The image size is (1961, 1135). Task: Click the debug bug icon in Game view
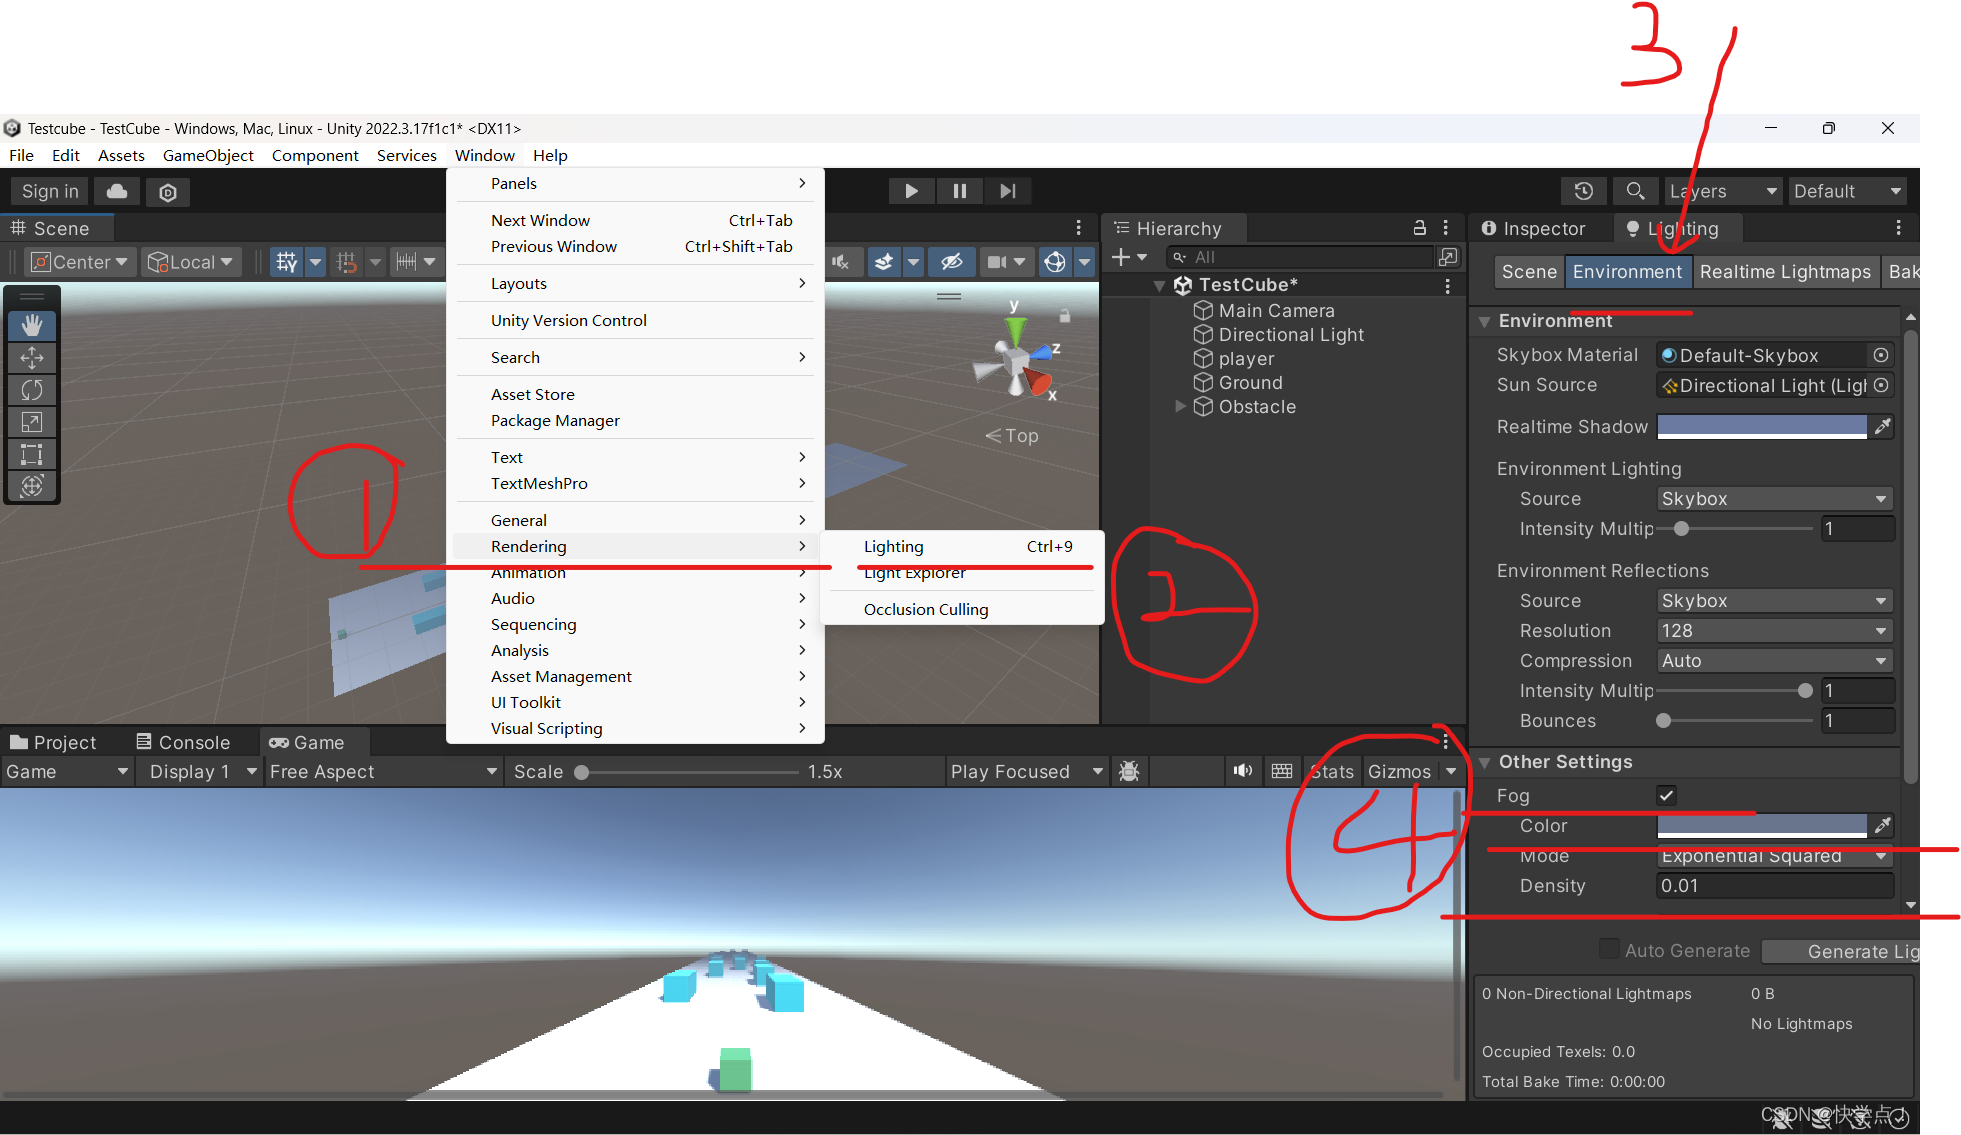[1129, 771]
